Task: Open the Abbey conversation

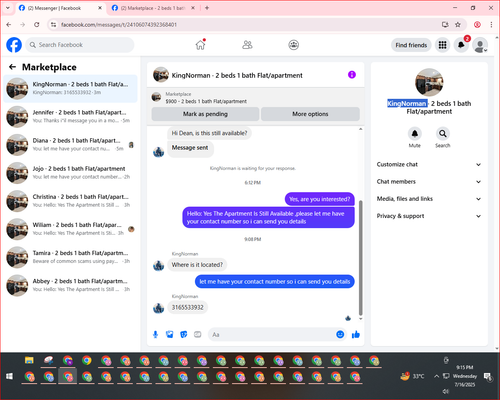Action: tap(70, 285)
